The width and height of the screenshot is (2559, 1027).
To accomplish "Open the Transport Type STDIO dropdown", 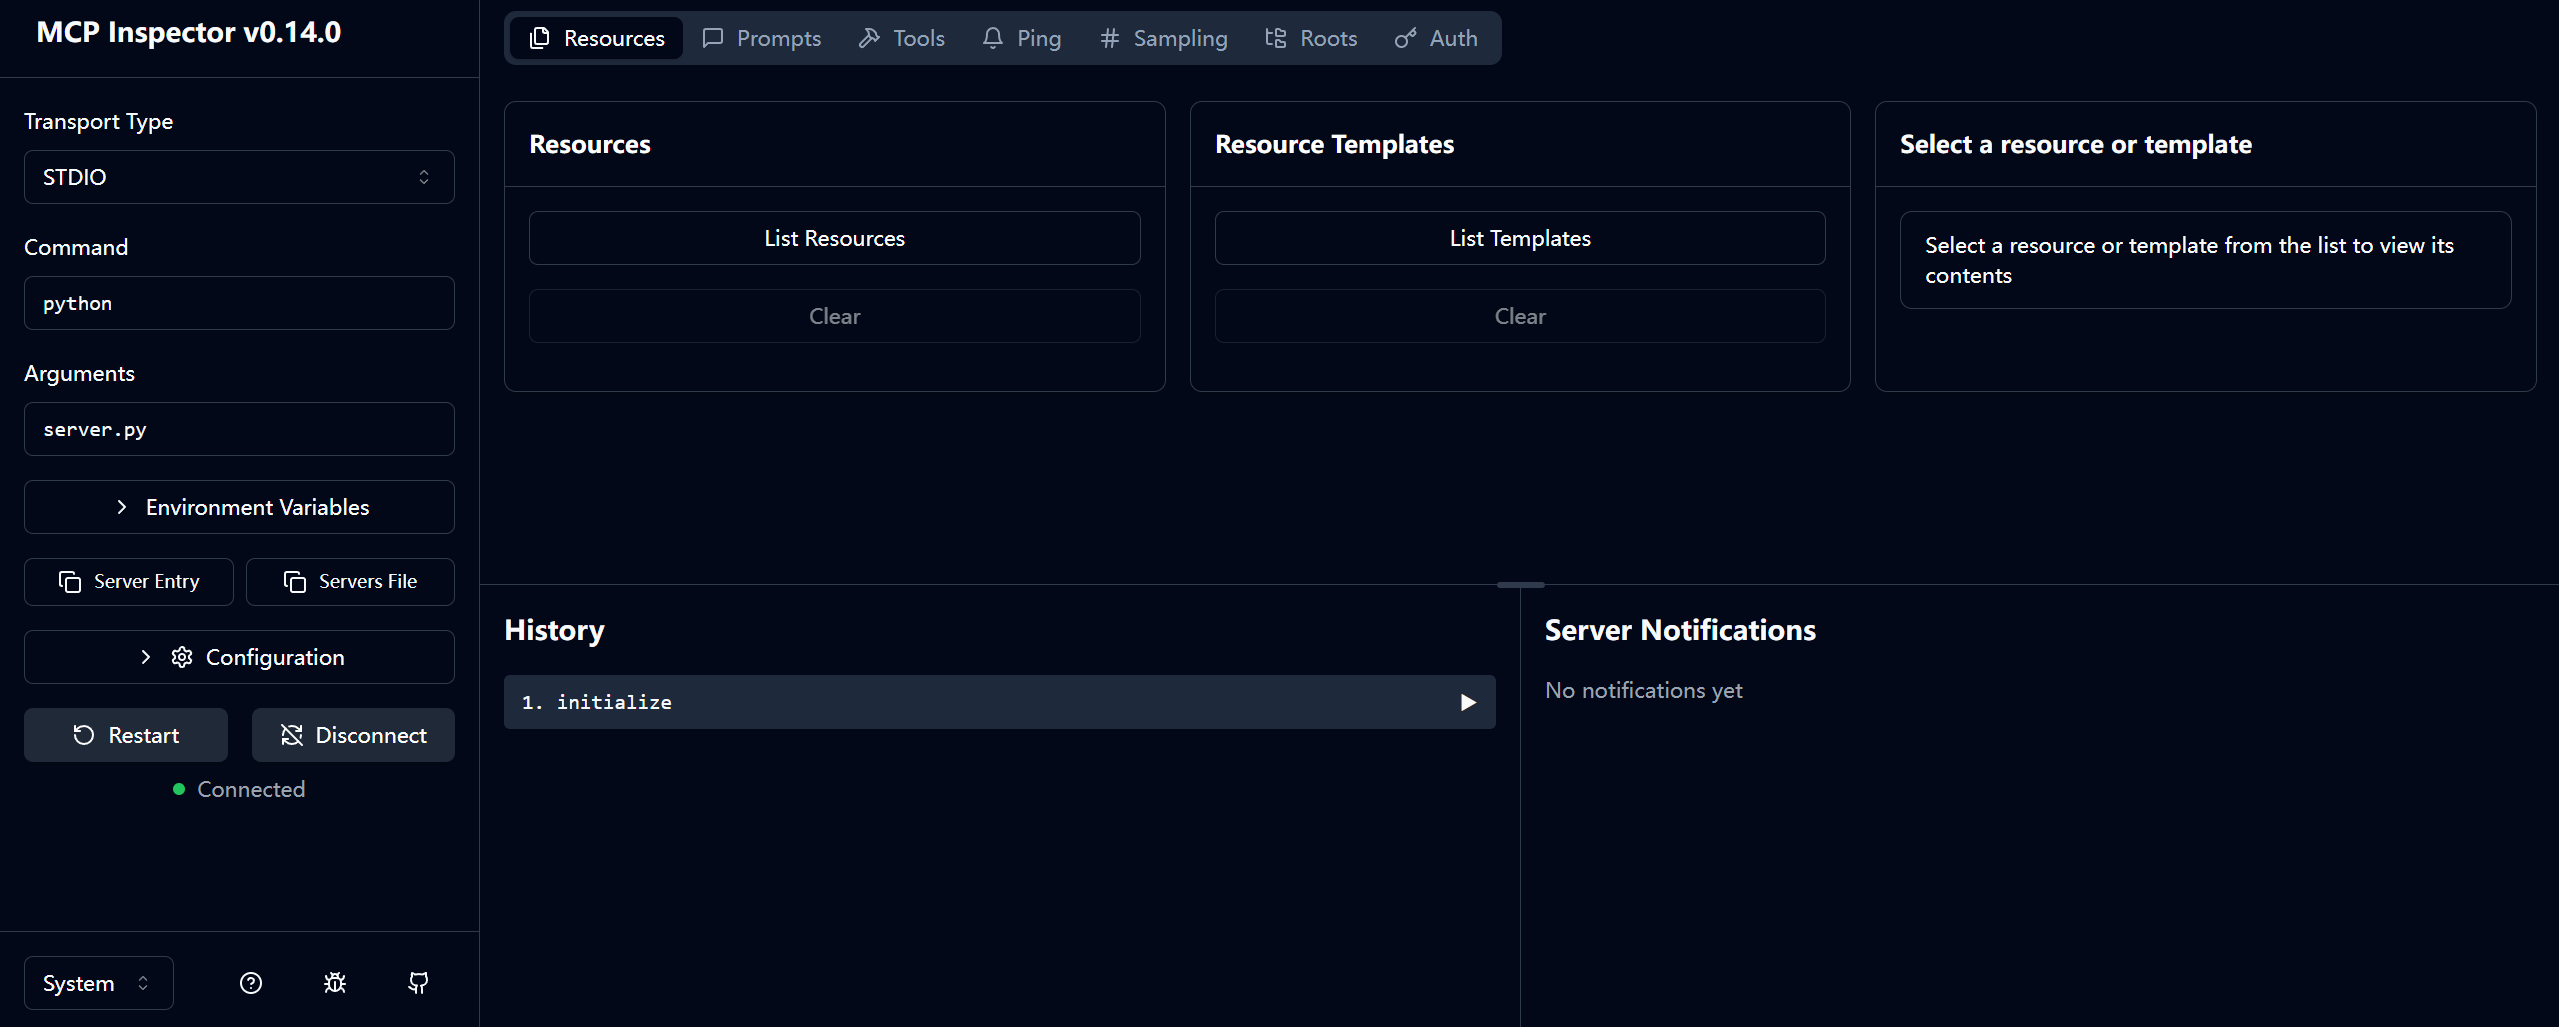I will coord(239,177).
